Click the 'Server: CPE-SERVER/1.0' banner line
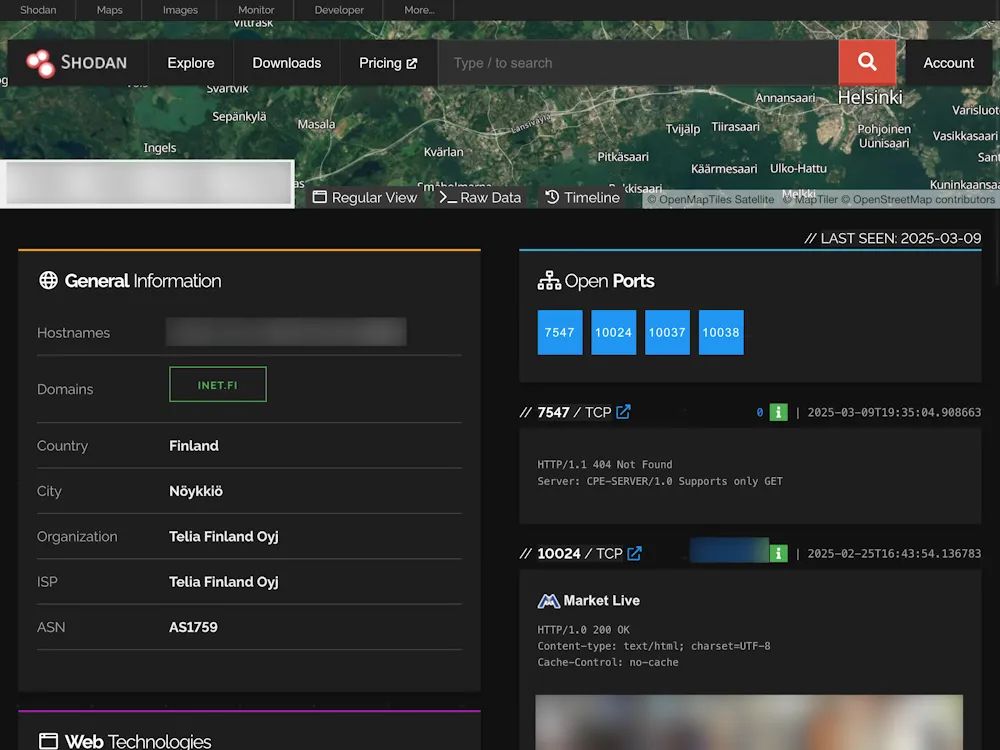The image size is (1000, 750). point(659,482)
